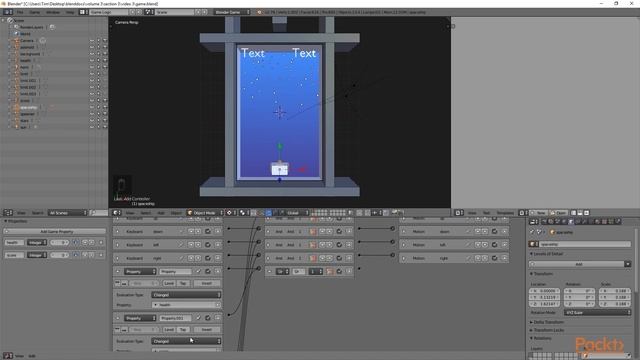This screenshot has height=360, width=640.
Task: Click the state icon on bottom controller
Action: (x=329, y=271)
